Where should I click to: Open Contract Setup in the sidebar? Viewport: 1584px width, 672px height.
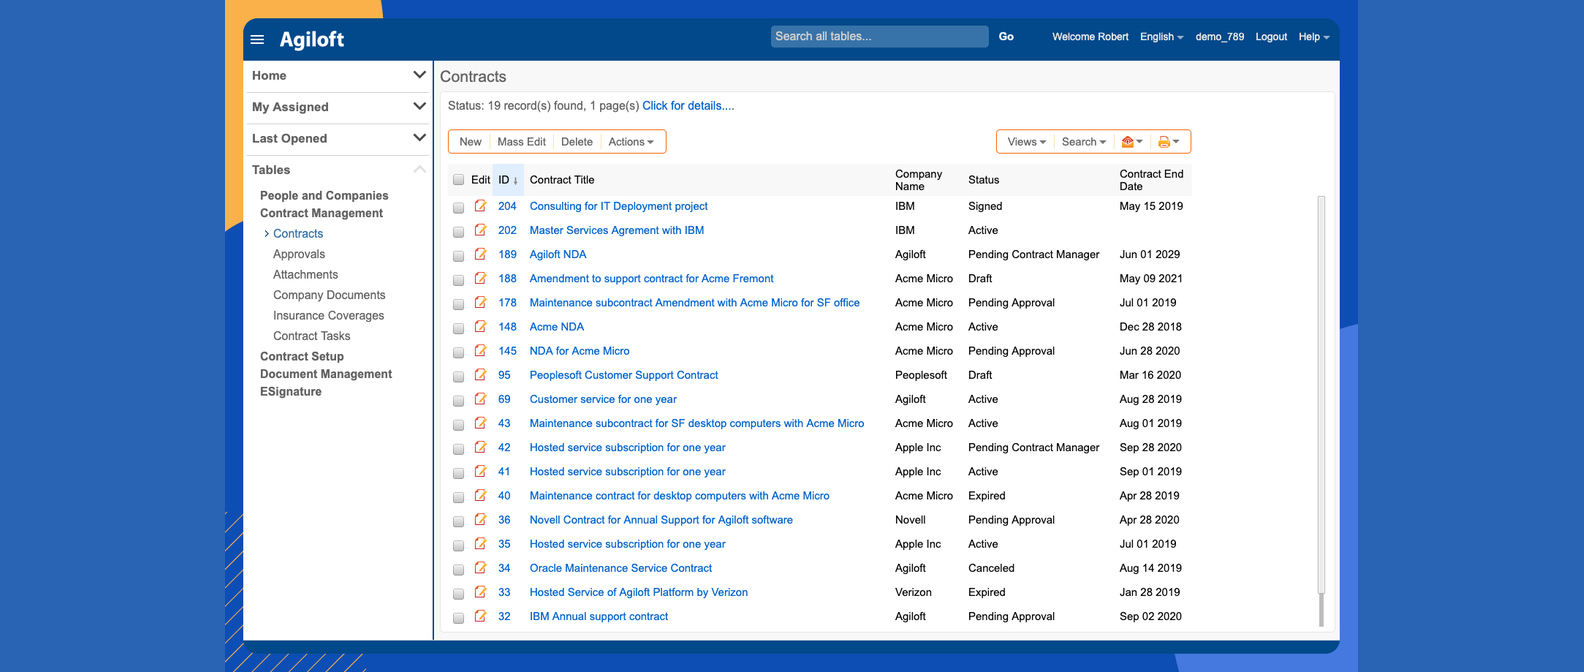point(302,357)
